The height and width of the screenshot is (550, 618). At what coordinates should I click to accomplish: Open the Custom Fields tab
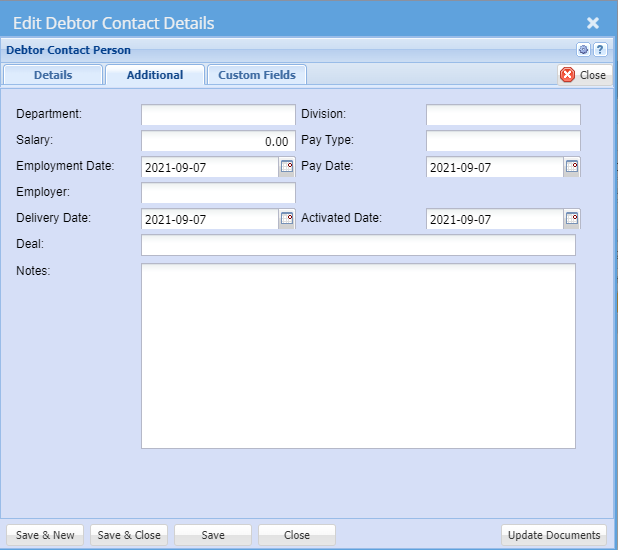[x=258, y=75]
